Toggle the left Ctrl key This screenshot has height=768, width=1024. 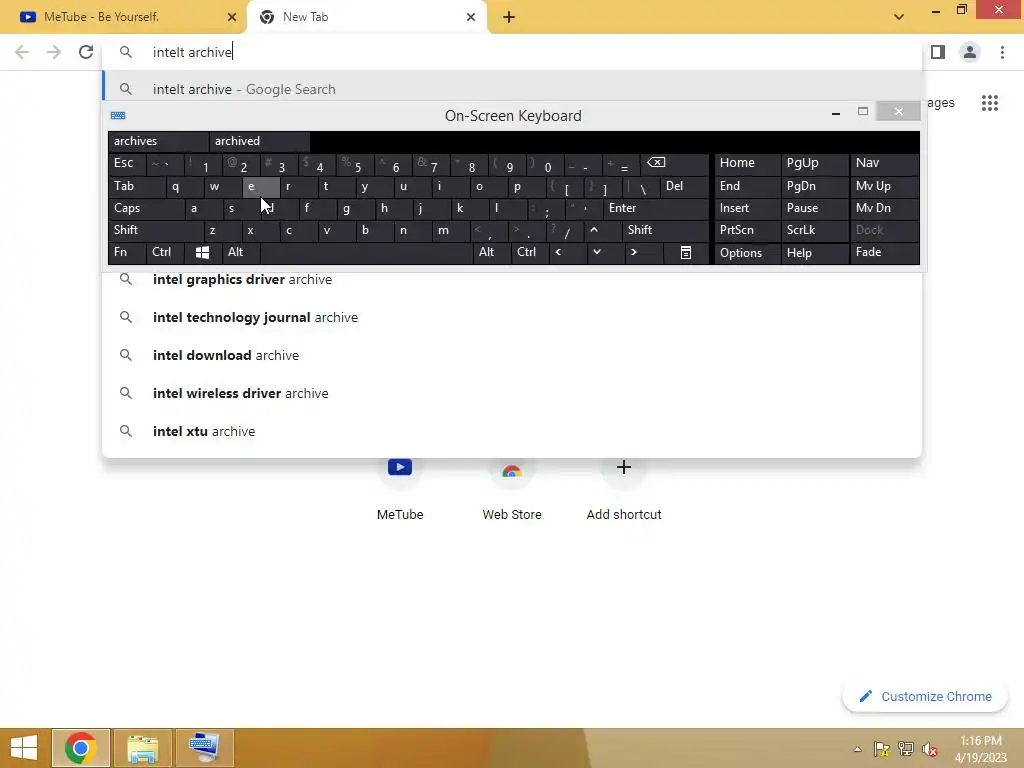coord(165,253)
